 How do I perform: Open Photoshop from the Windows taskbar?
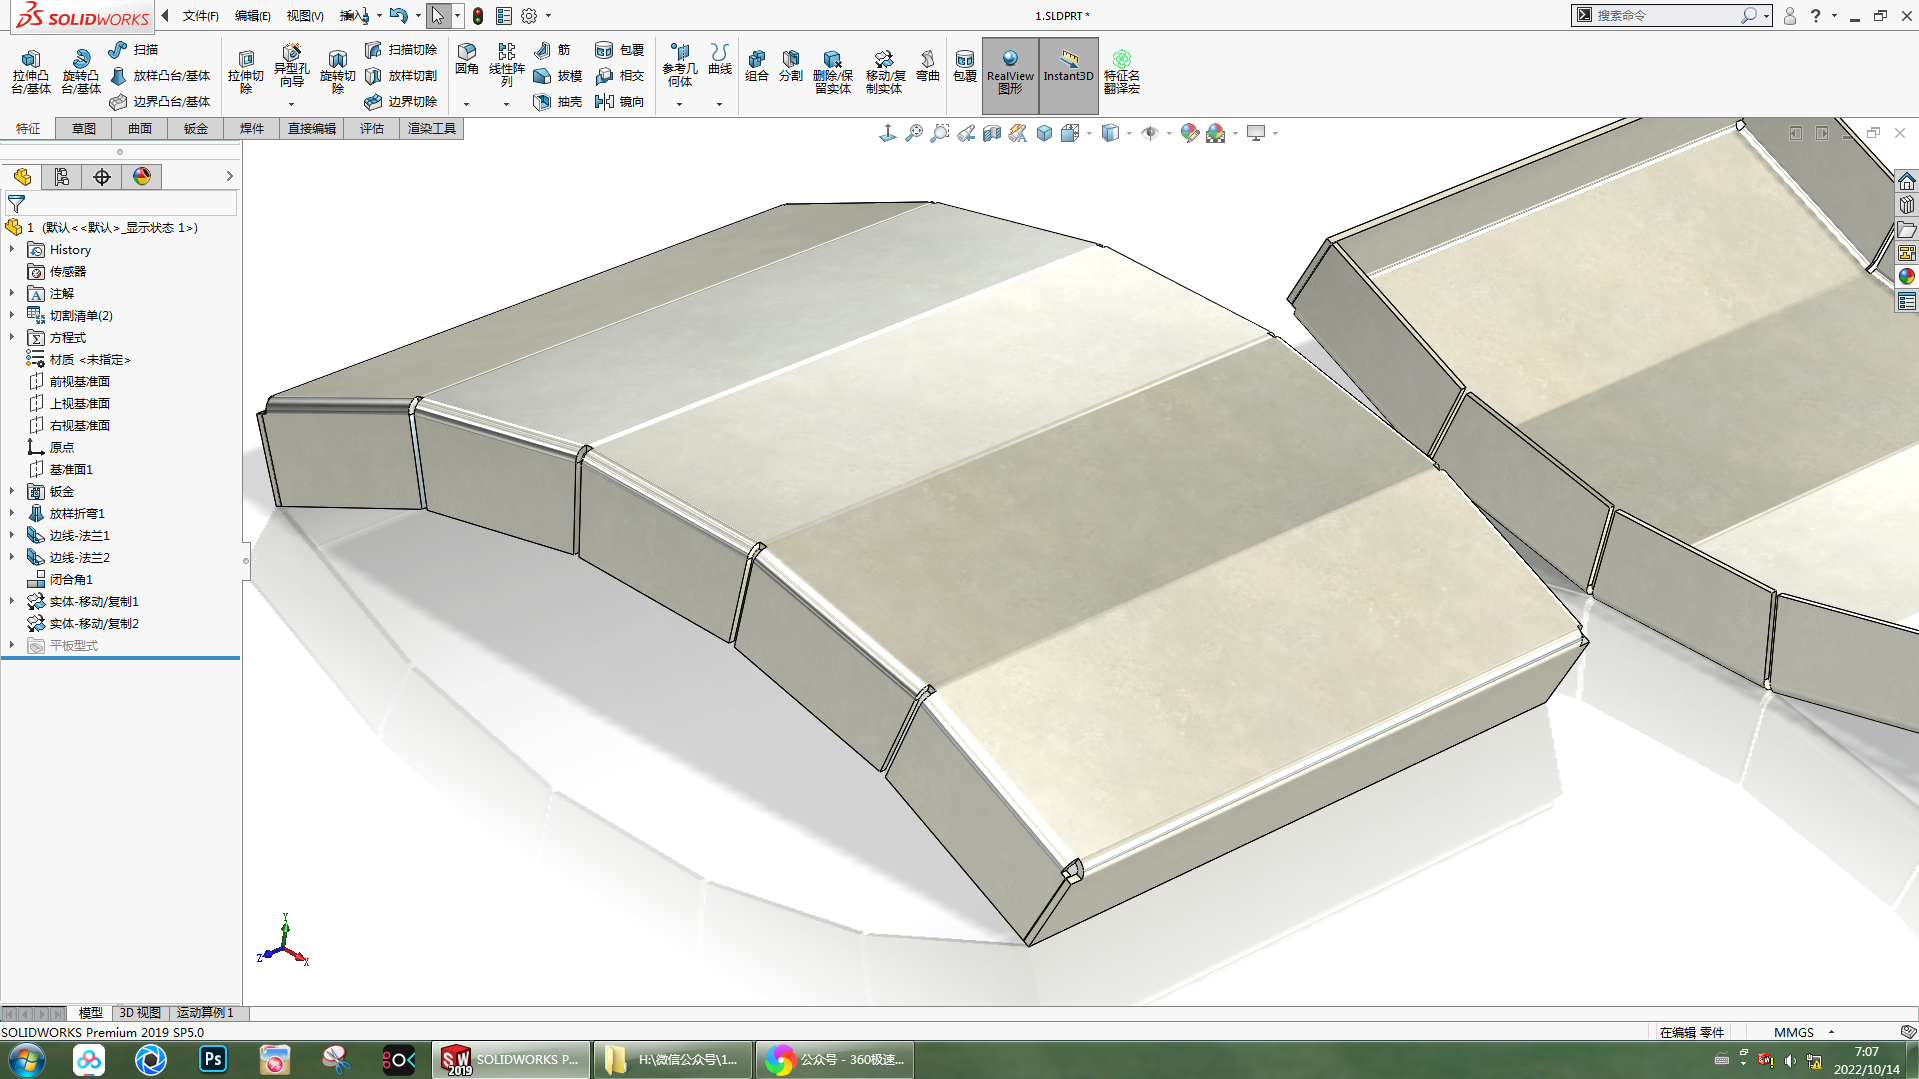tap(213, 1059)
